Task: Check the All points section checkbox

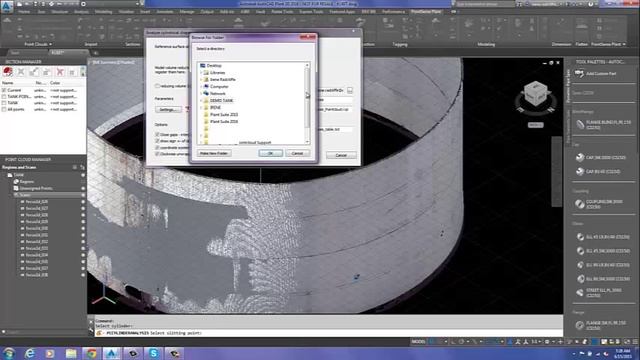Action: 4,109
